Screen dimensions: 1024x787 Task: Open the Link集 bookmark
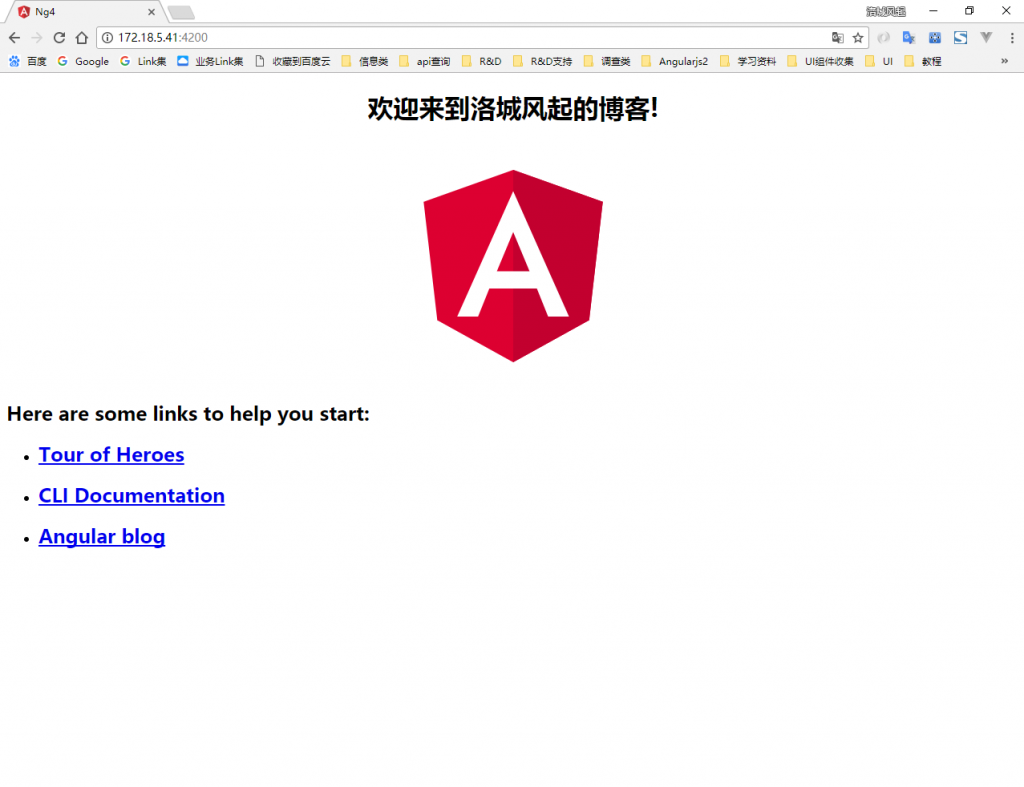pos(143,61)
